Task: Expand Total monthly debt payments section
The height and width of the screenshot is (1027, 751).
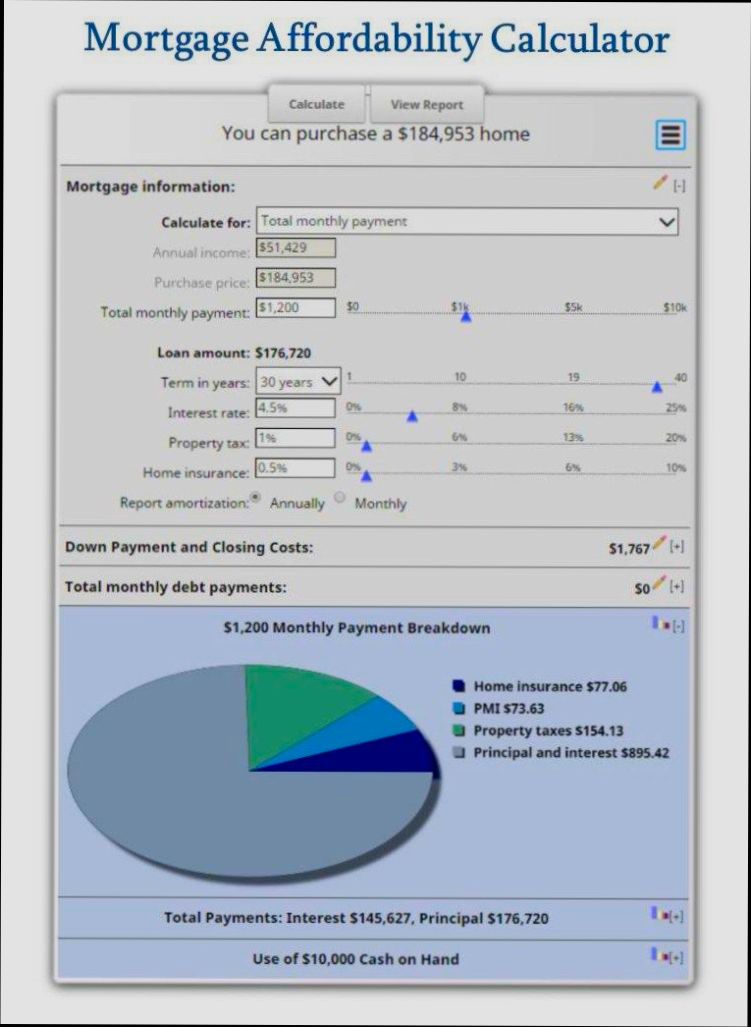Action: 678,586
